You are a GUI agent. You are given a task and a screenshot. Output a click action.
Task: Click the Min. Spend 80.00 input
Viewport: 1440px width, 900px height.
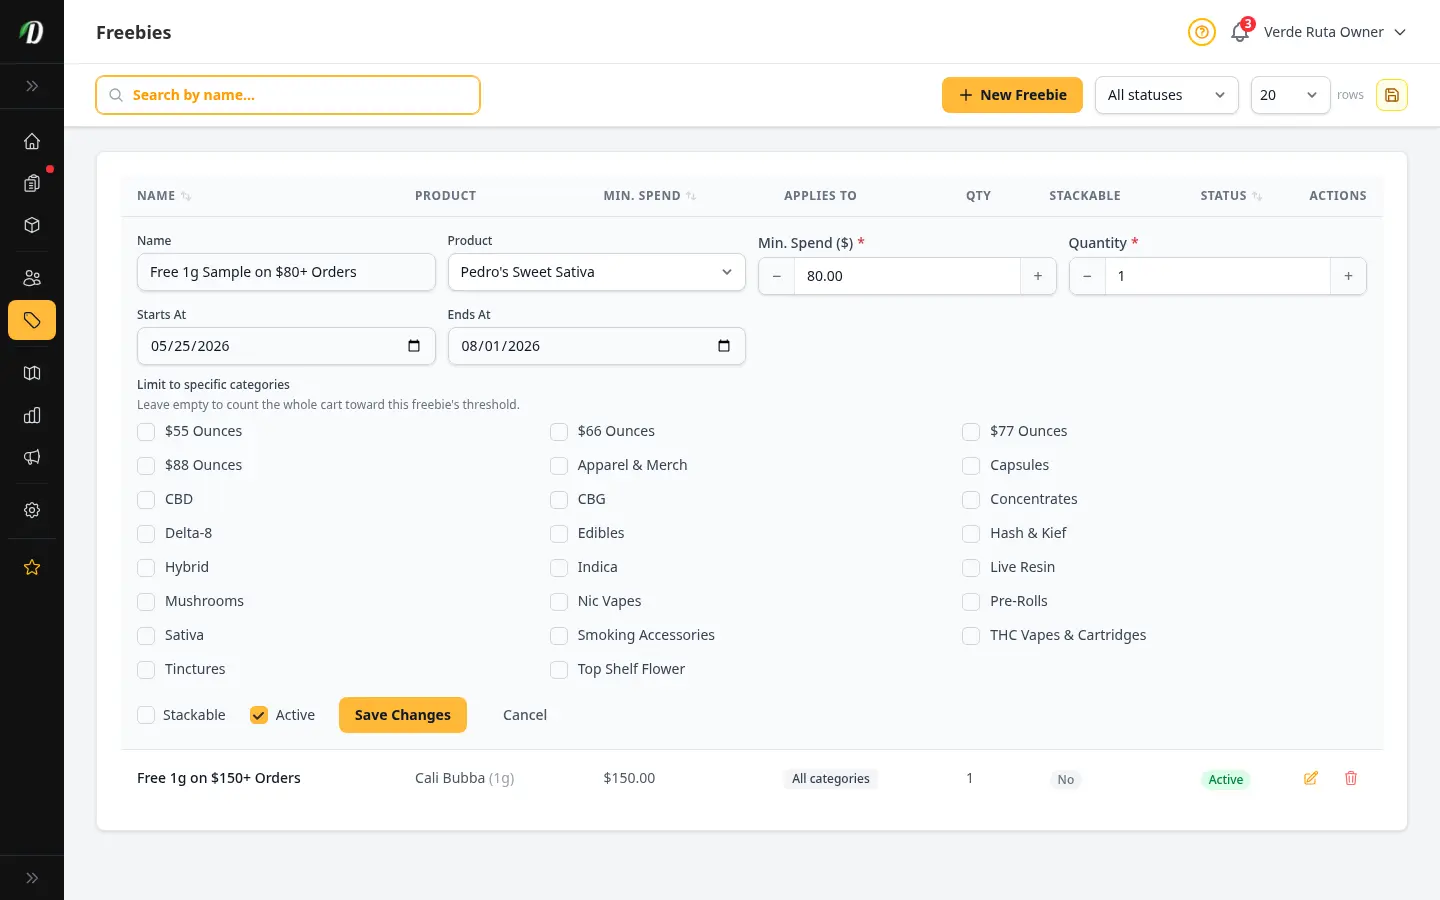[907, 276]
